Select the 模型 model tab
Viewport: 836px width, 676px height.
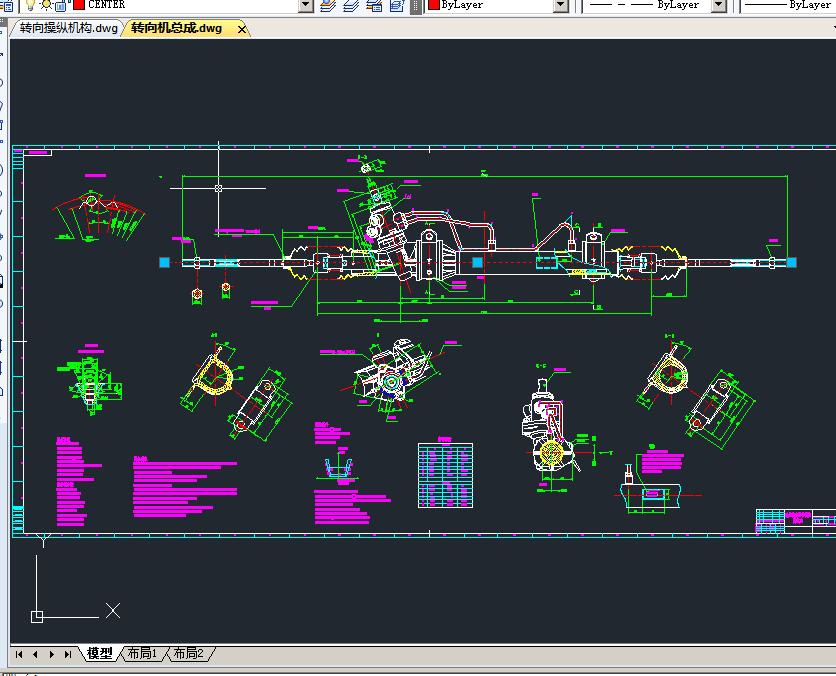(x=99, y=654)
